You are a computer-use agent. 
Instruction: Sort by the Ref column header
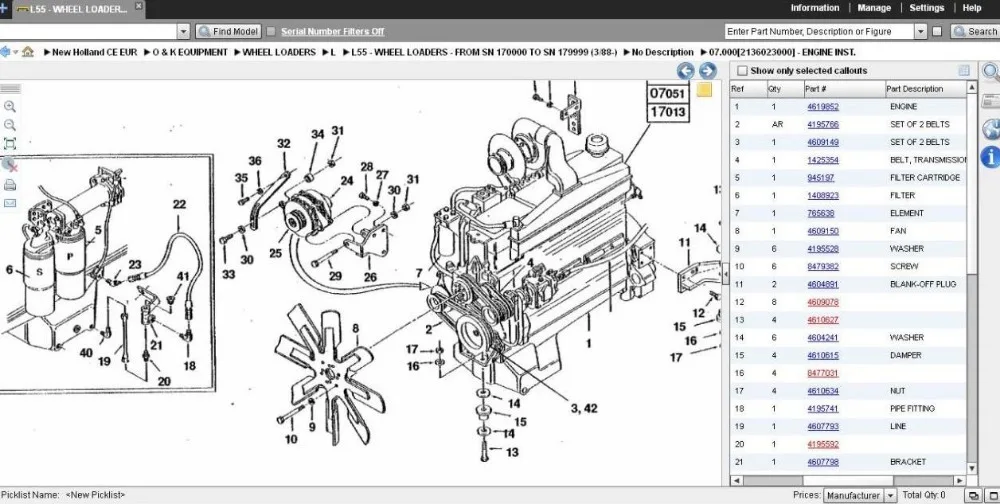[x=748, y=89]
